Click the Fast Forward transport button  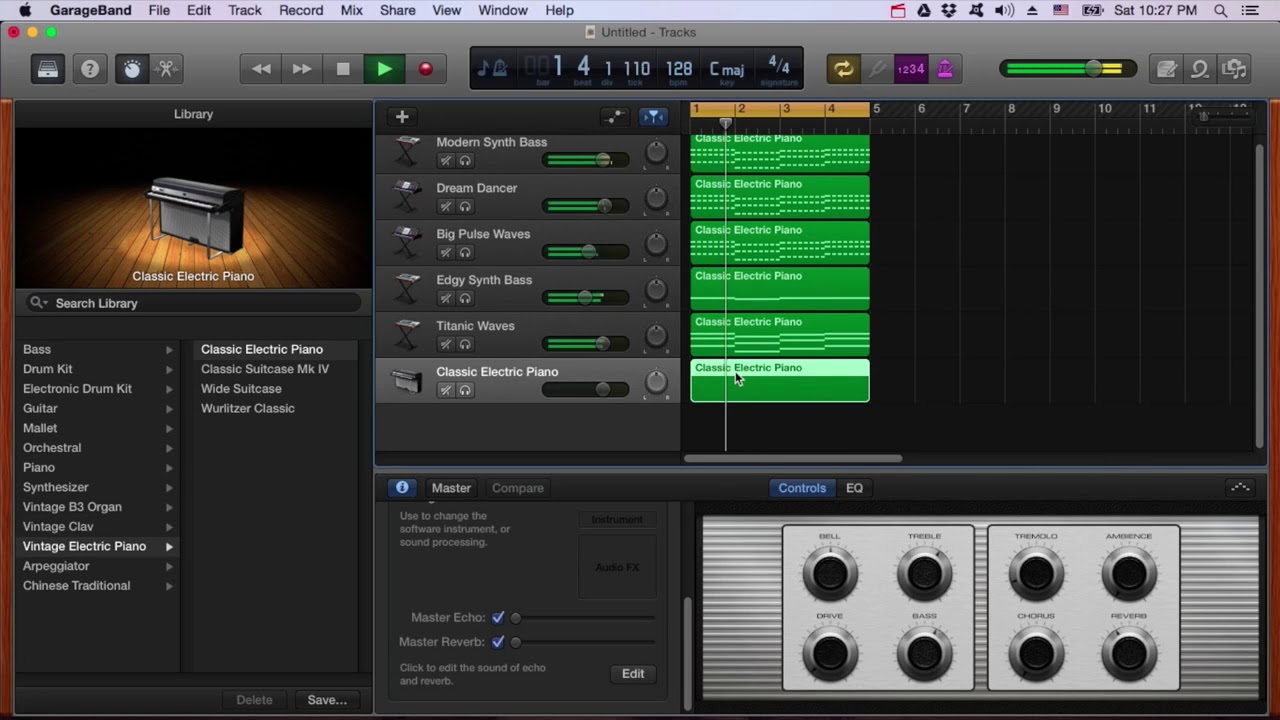(x=302, y=69)
